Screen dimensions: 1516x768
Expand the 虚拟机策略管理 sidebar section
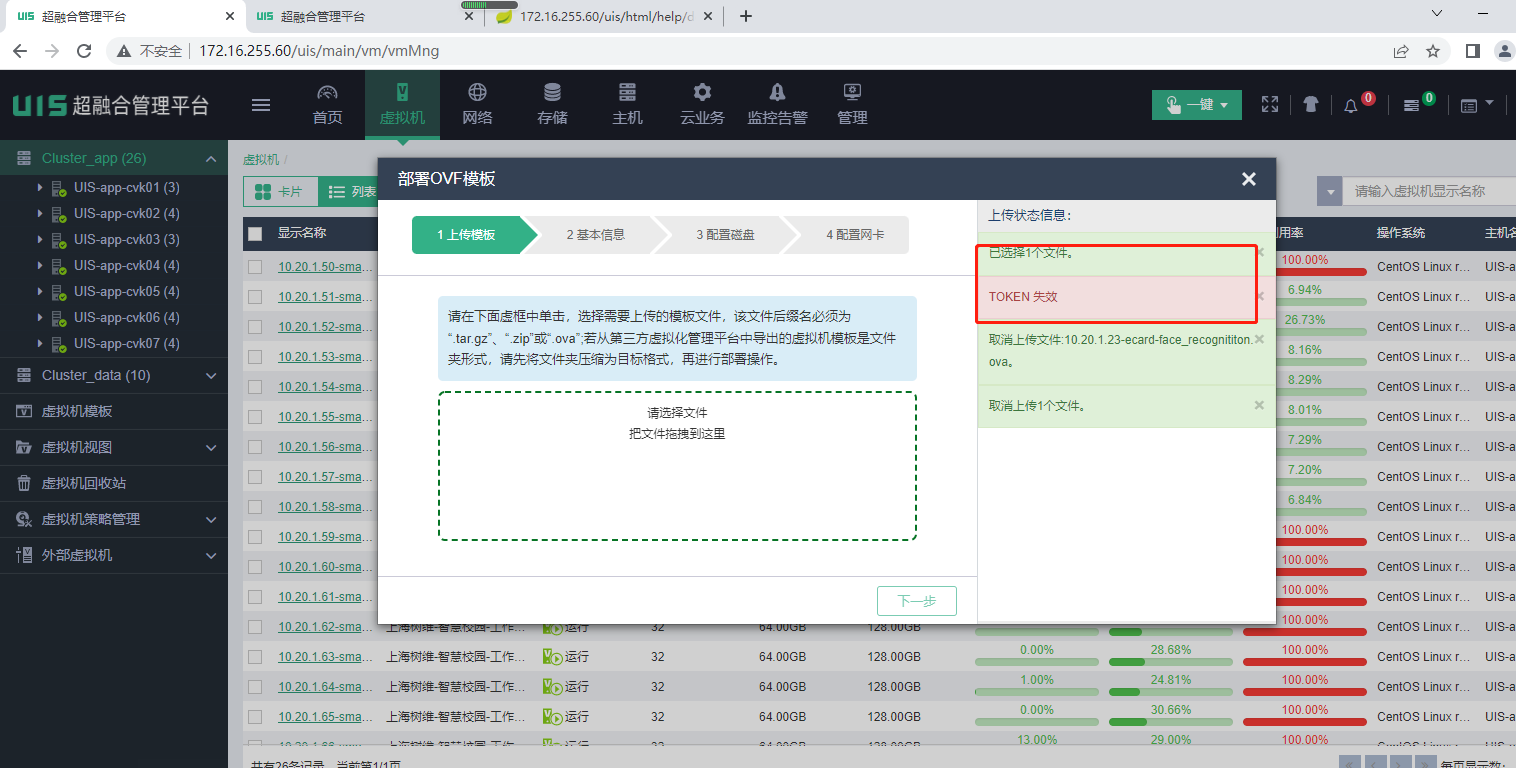click(x=210, y=519)
